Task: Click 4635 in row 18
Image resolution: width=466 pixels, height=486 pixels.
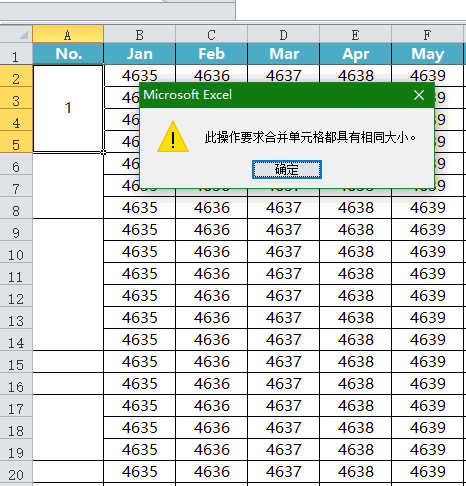Action: [x=140, y=428]
